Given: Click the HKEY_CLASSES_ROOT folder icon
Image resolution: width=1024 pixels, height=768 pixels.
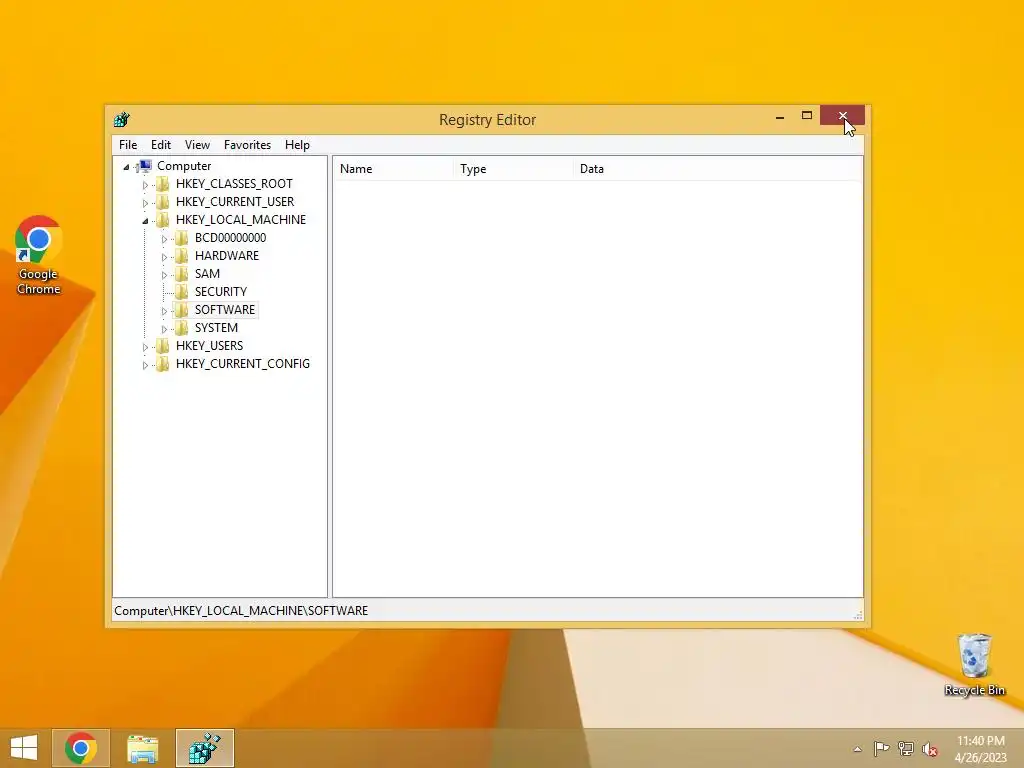Looking at the screenshot, I should point(163,184).
